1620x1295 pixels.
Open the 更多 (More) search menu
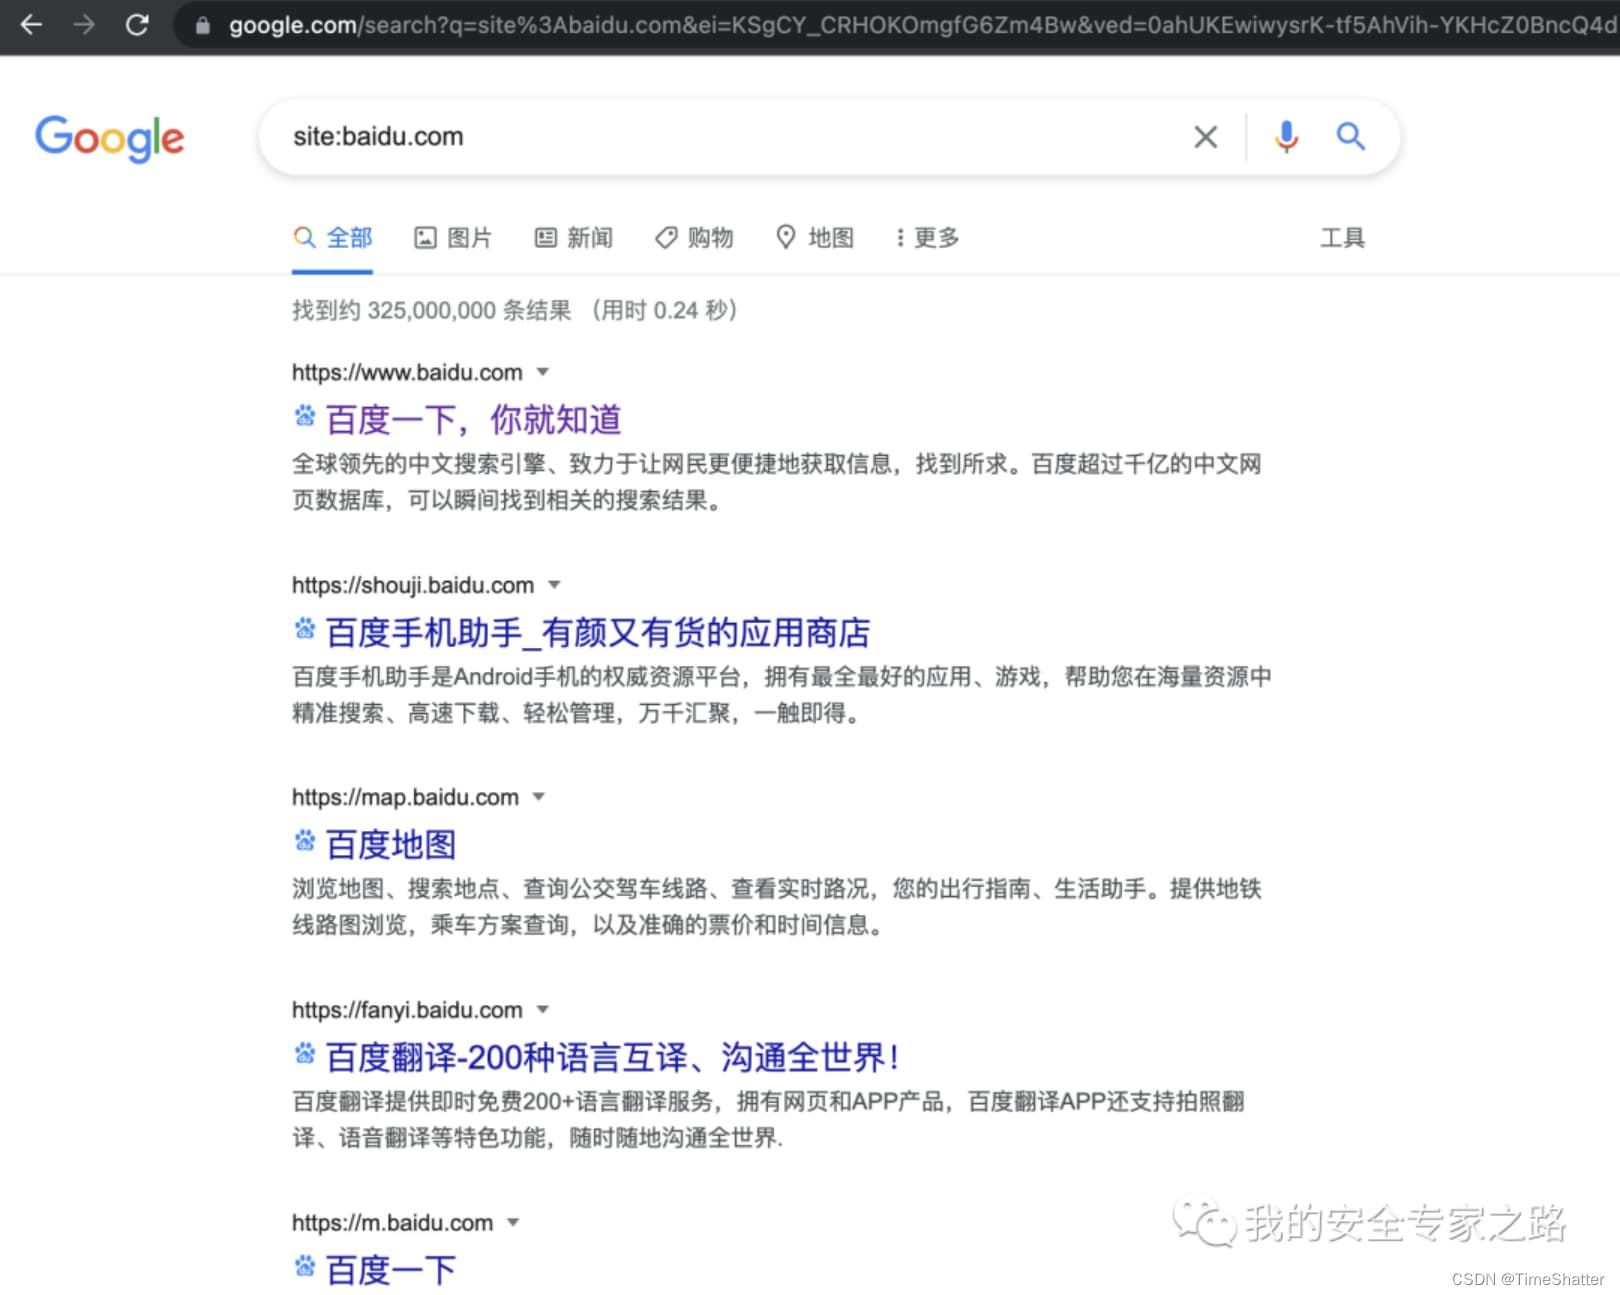pyautogui.click(x=927, y=238)
